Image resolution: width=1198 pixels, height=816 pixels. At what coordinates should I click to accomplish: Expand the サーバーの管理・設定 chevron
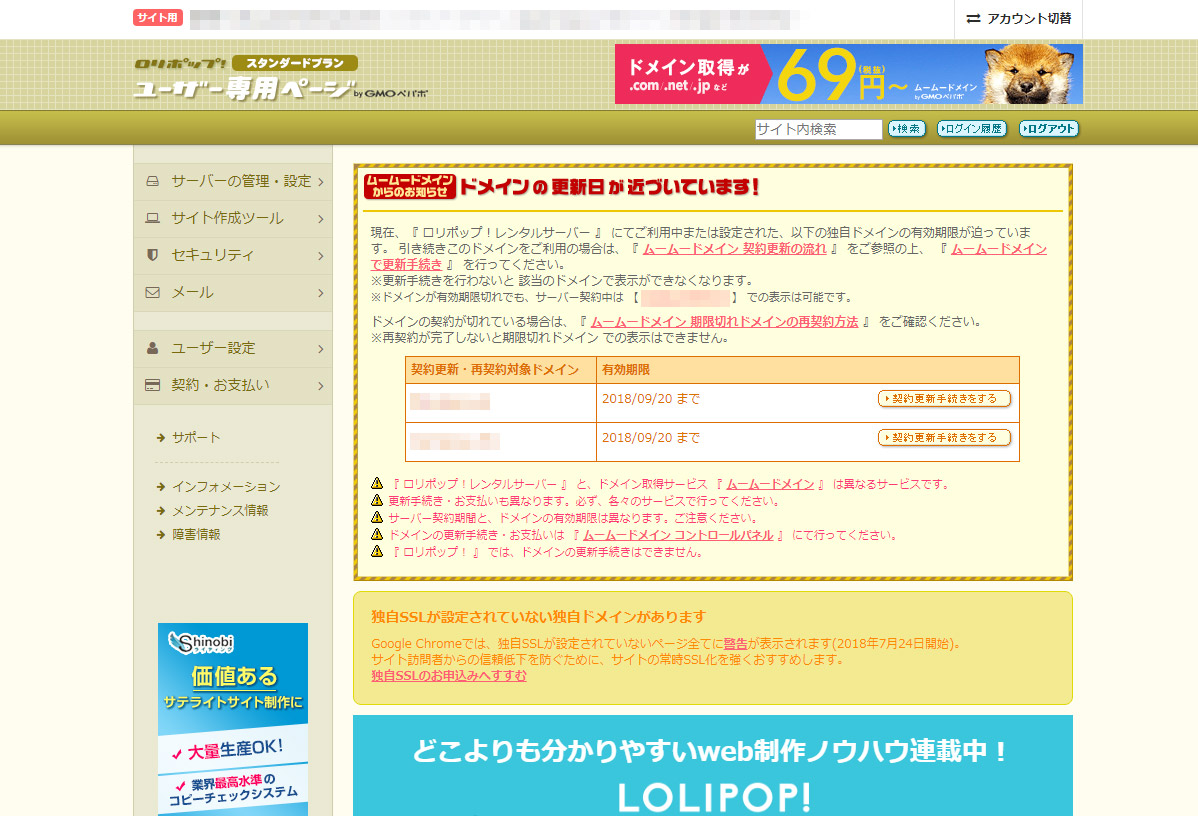[x=320, y=182]
